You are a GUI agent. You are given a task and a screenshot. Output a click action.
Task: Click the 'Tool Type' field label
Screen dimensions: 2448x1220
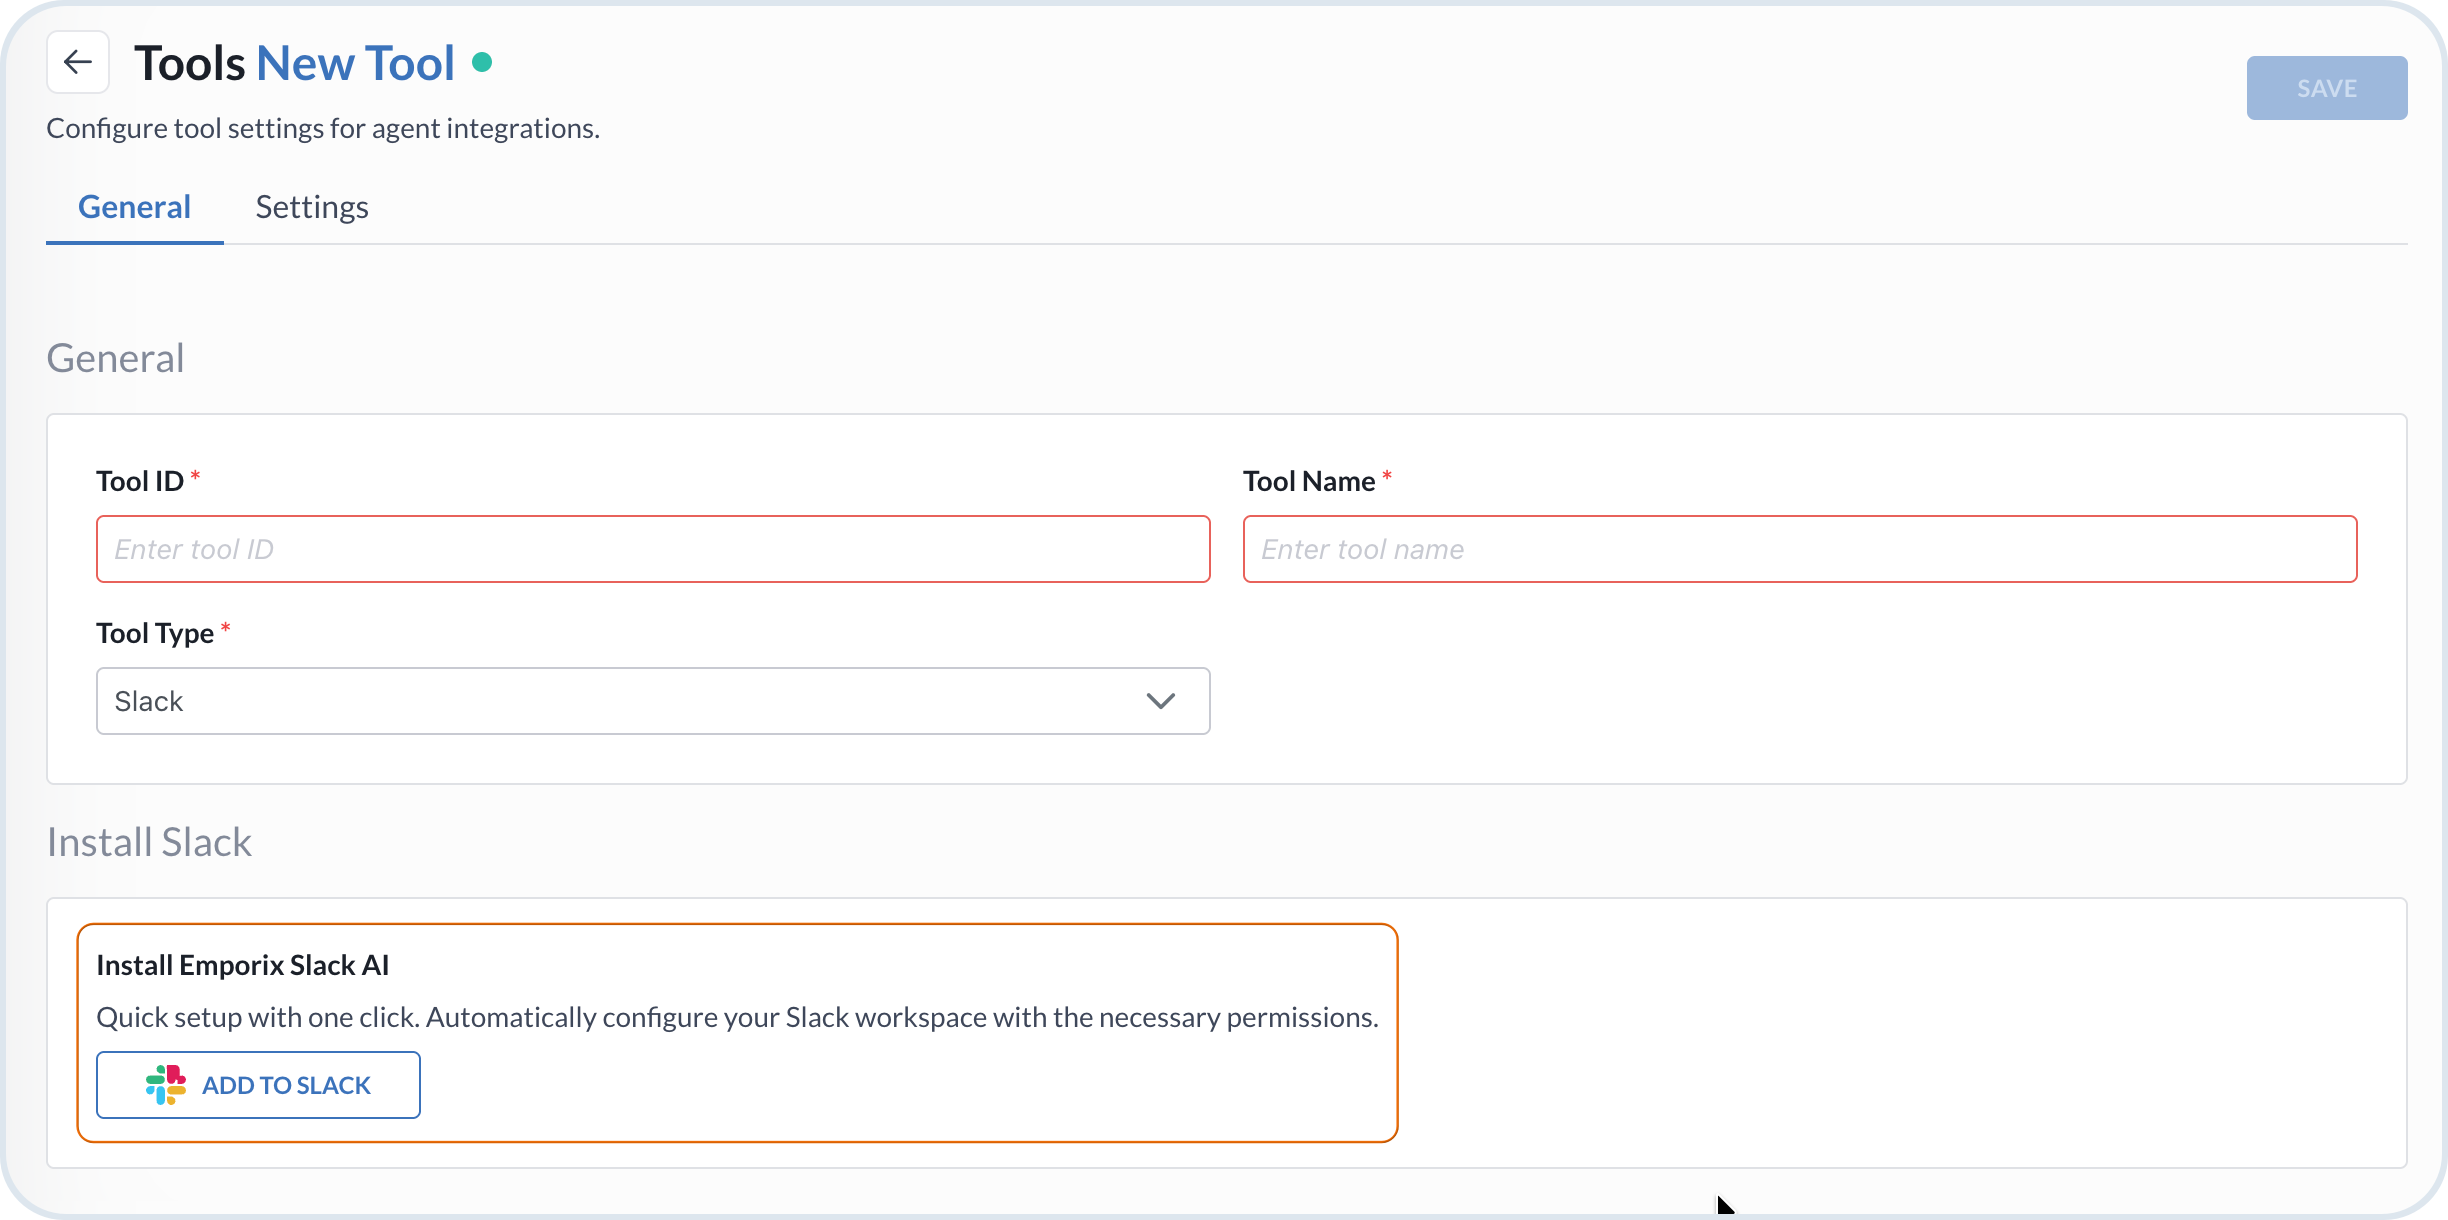point(155,633)
